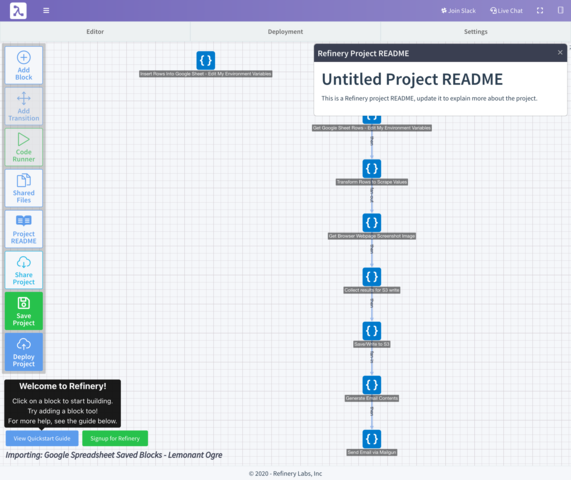Select the Transform Rows to Scrape Values block
Viewport: 571px width, 480px height.
click(x=372, y=169)
